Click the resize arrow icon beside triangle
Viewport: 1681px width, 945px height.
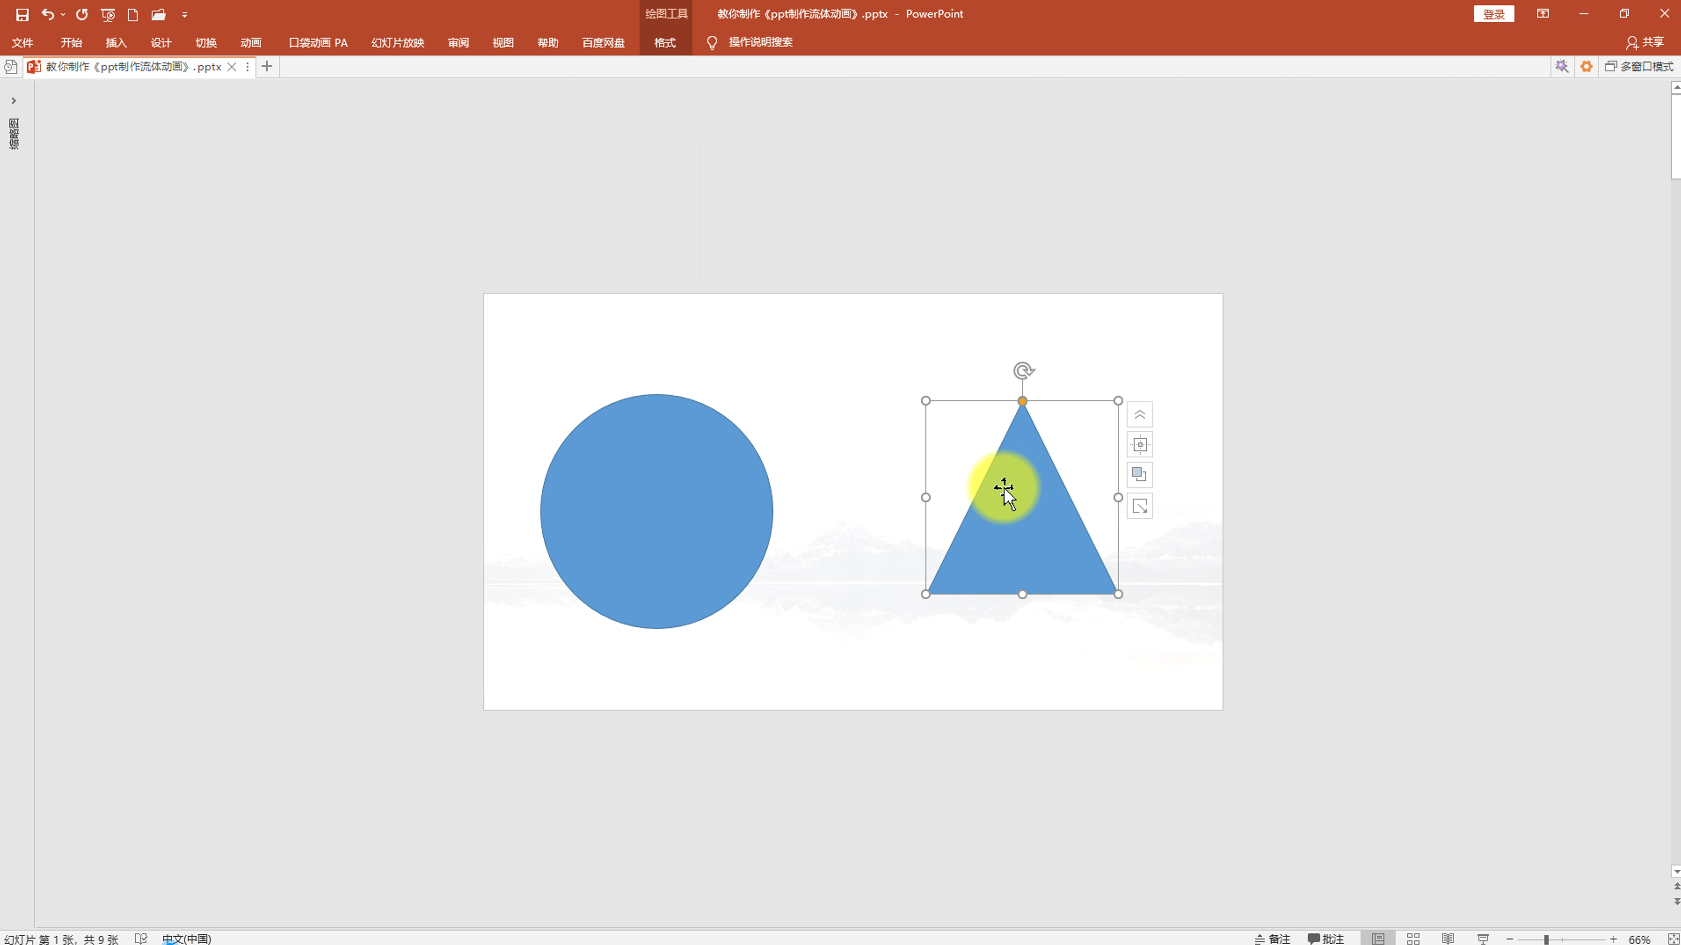[x=1140, y=506]
